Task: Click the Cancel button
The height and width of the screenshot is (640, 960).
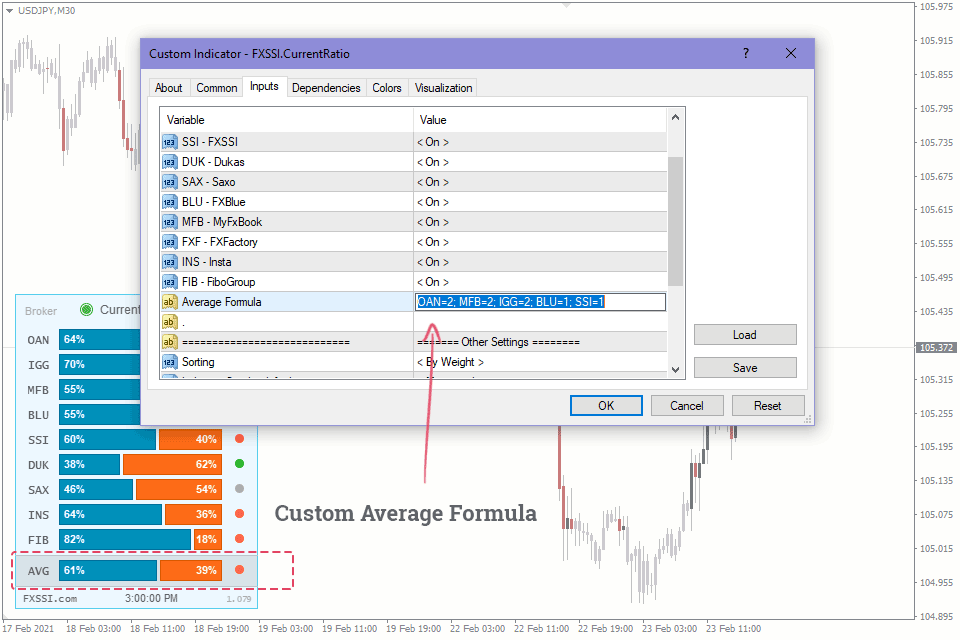Action: (x=687, y=405)
